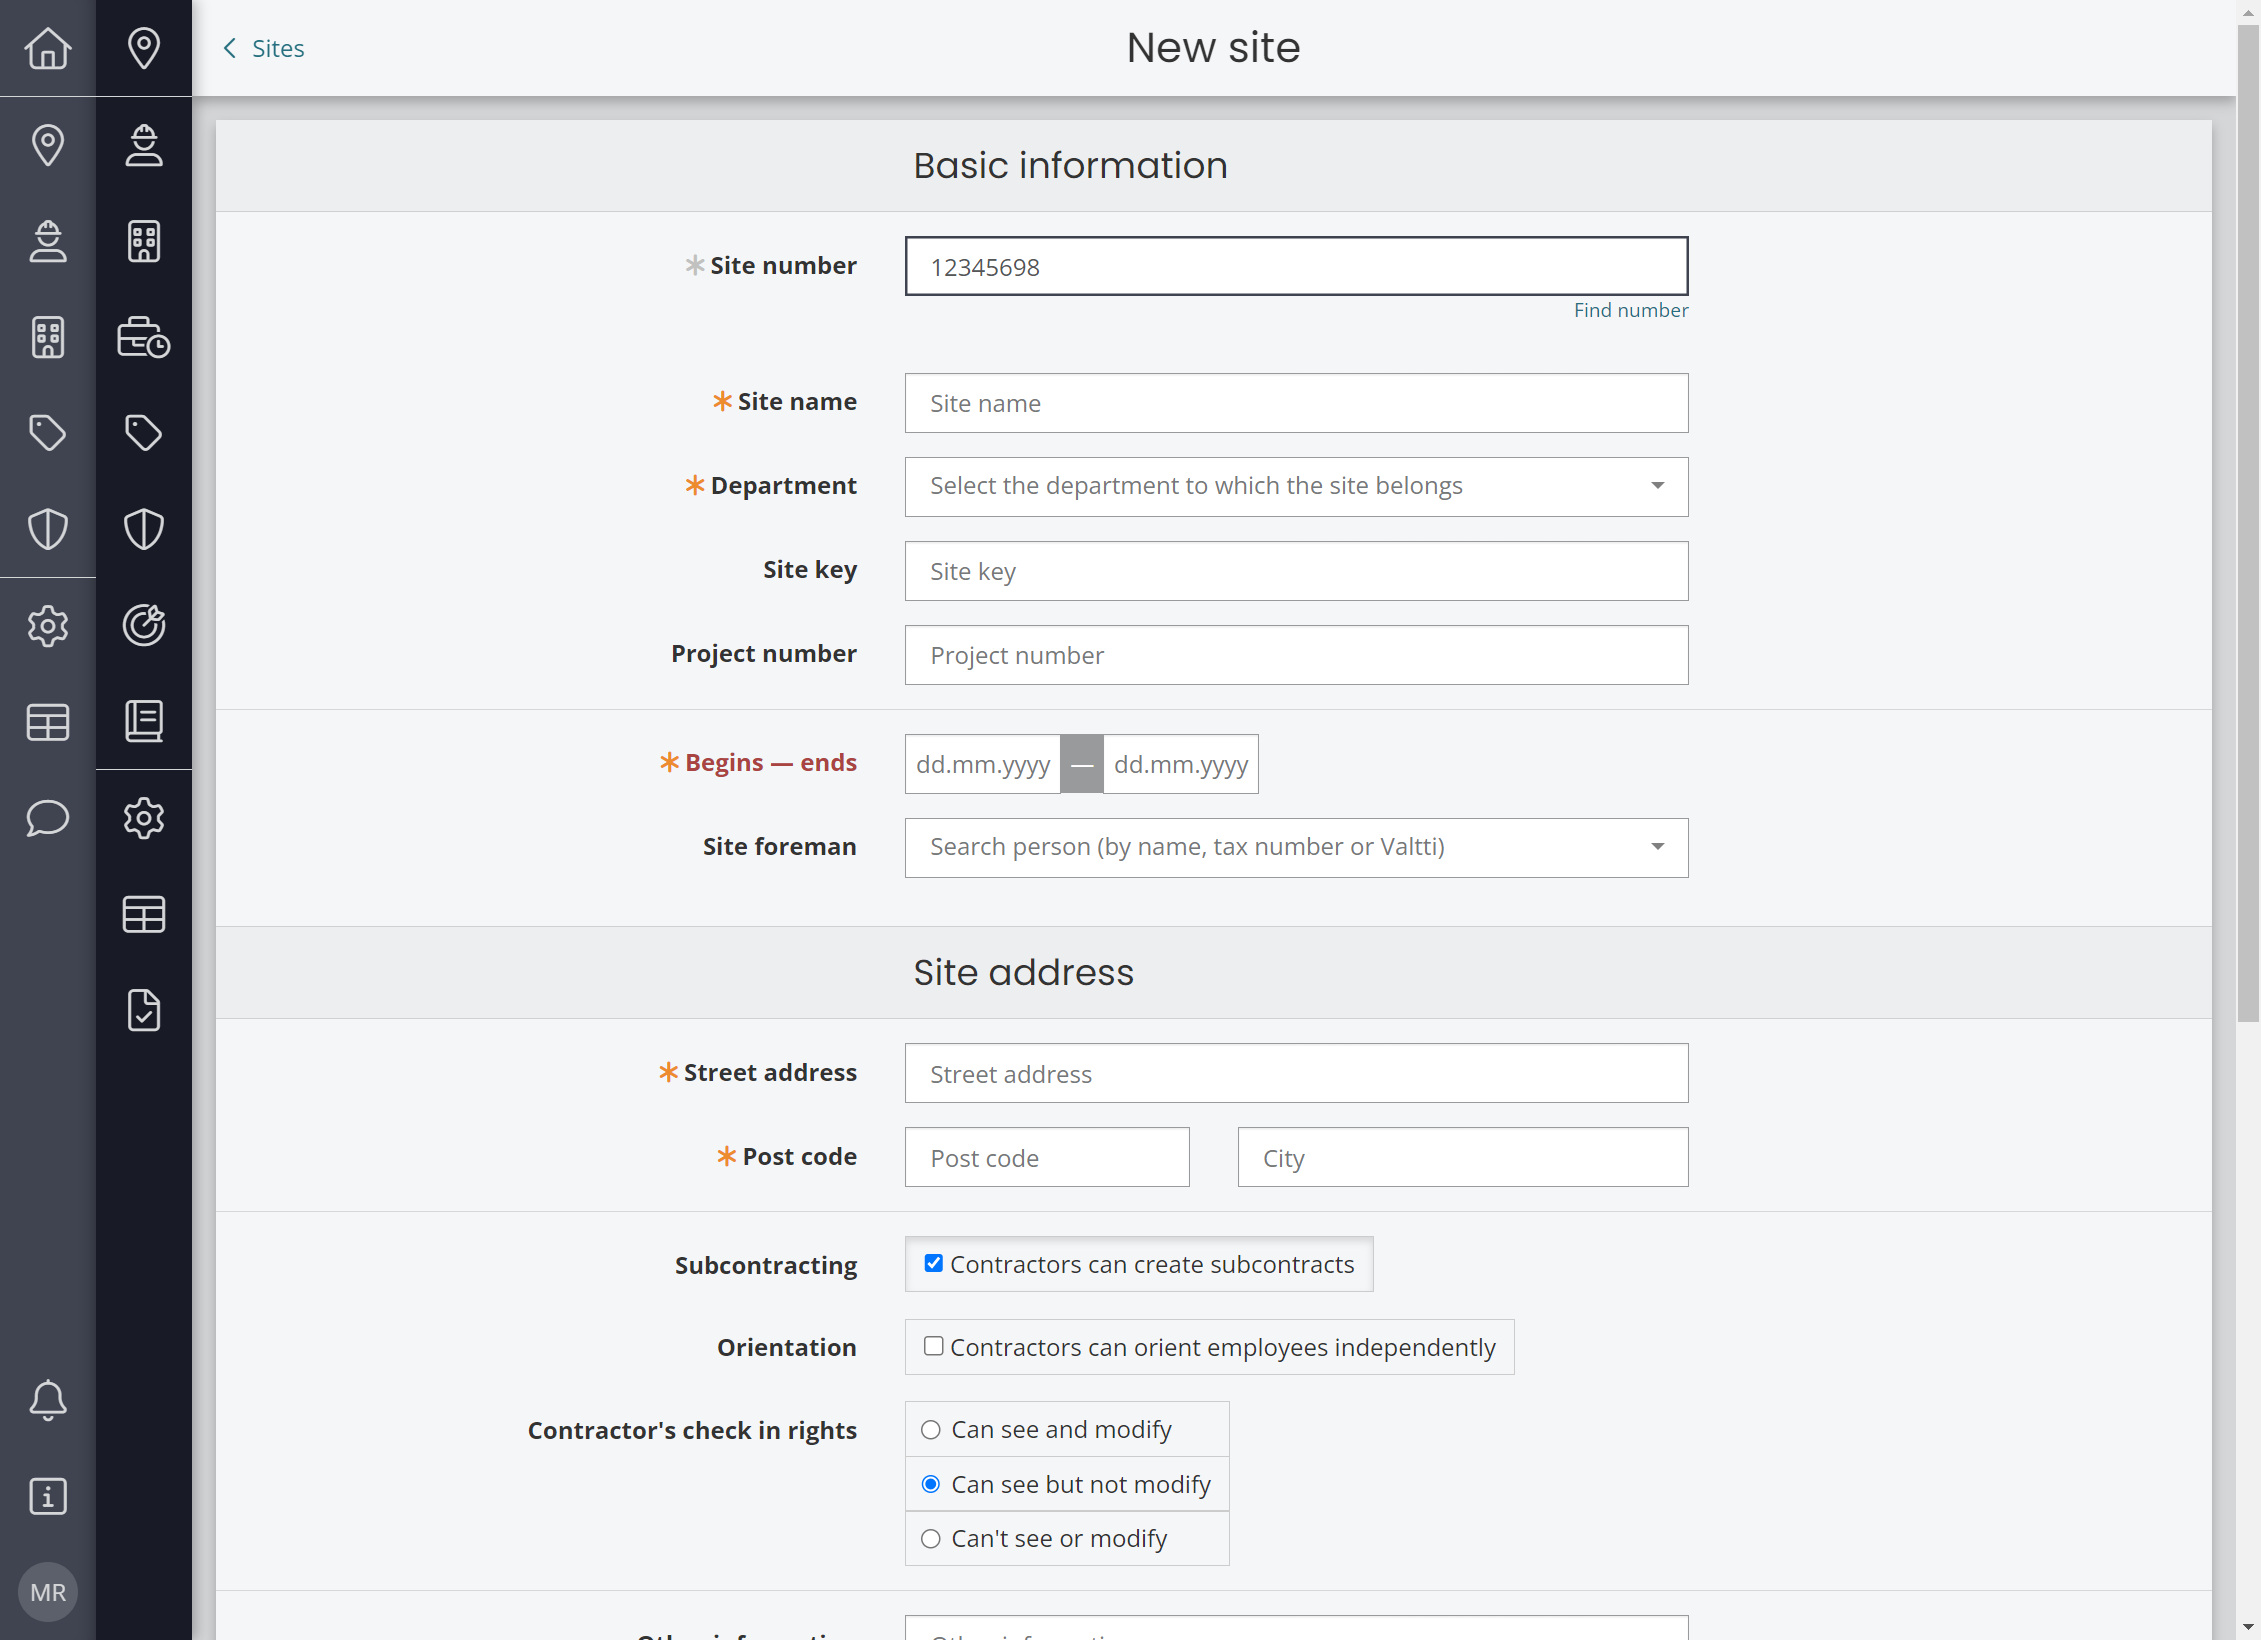Open the table icon in the second sidebar column
2261x1640 pixels.
[x=144, y=914]
